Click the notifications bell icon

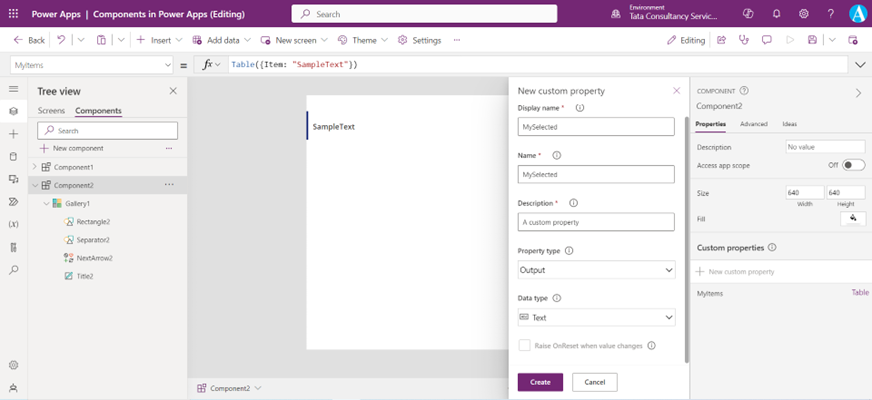776,13
